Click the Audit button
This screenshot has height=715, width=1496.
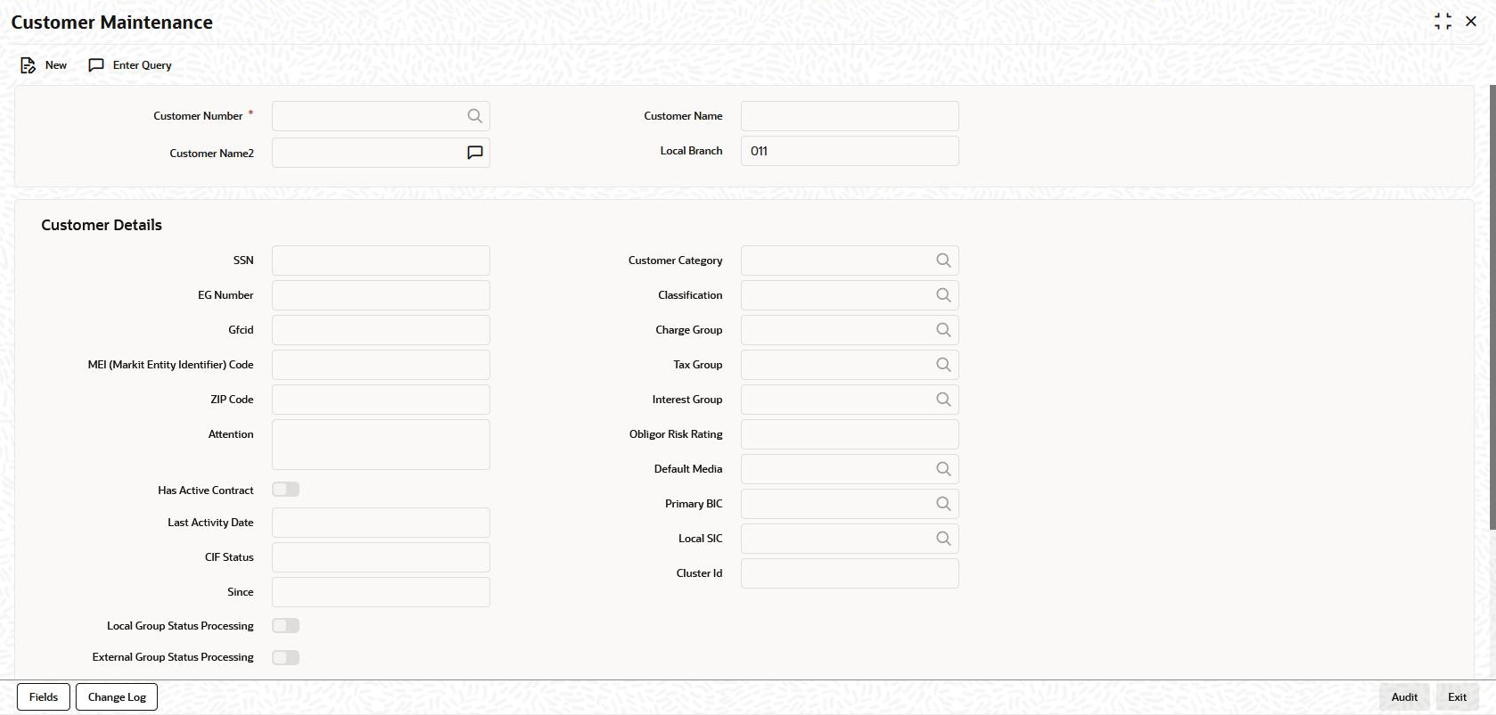[1404, 697]
